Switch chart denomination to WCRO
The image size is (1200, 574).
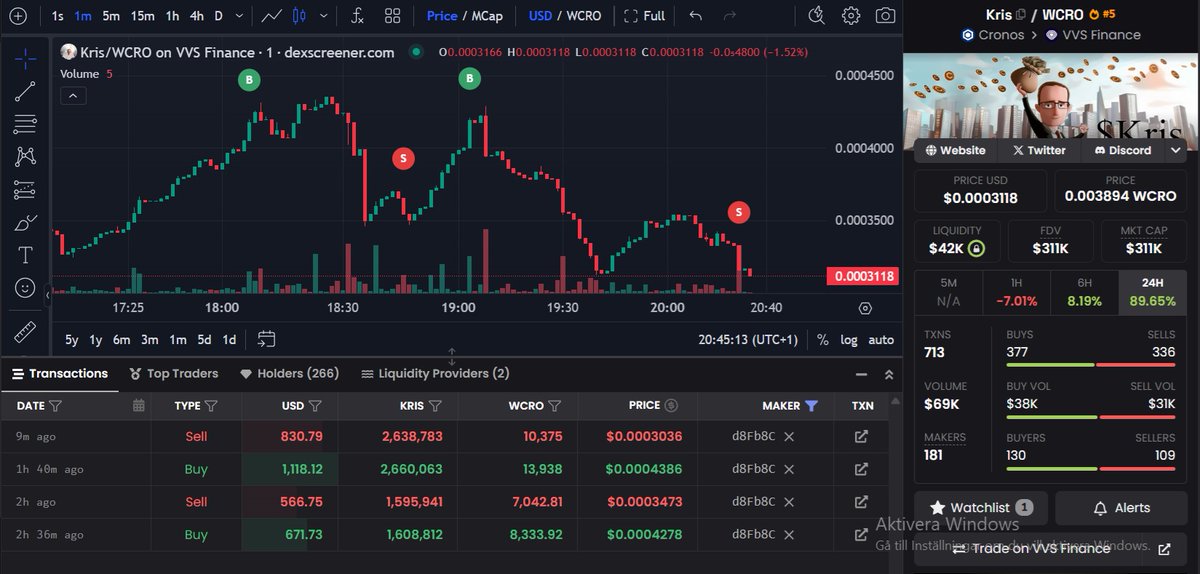click(584, 16)
